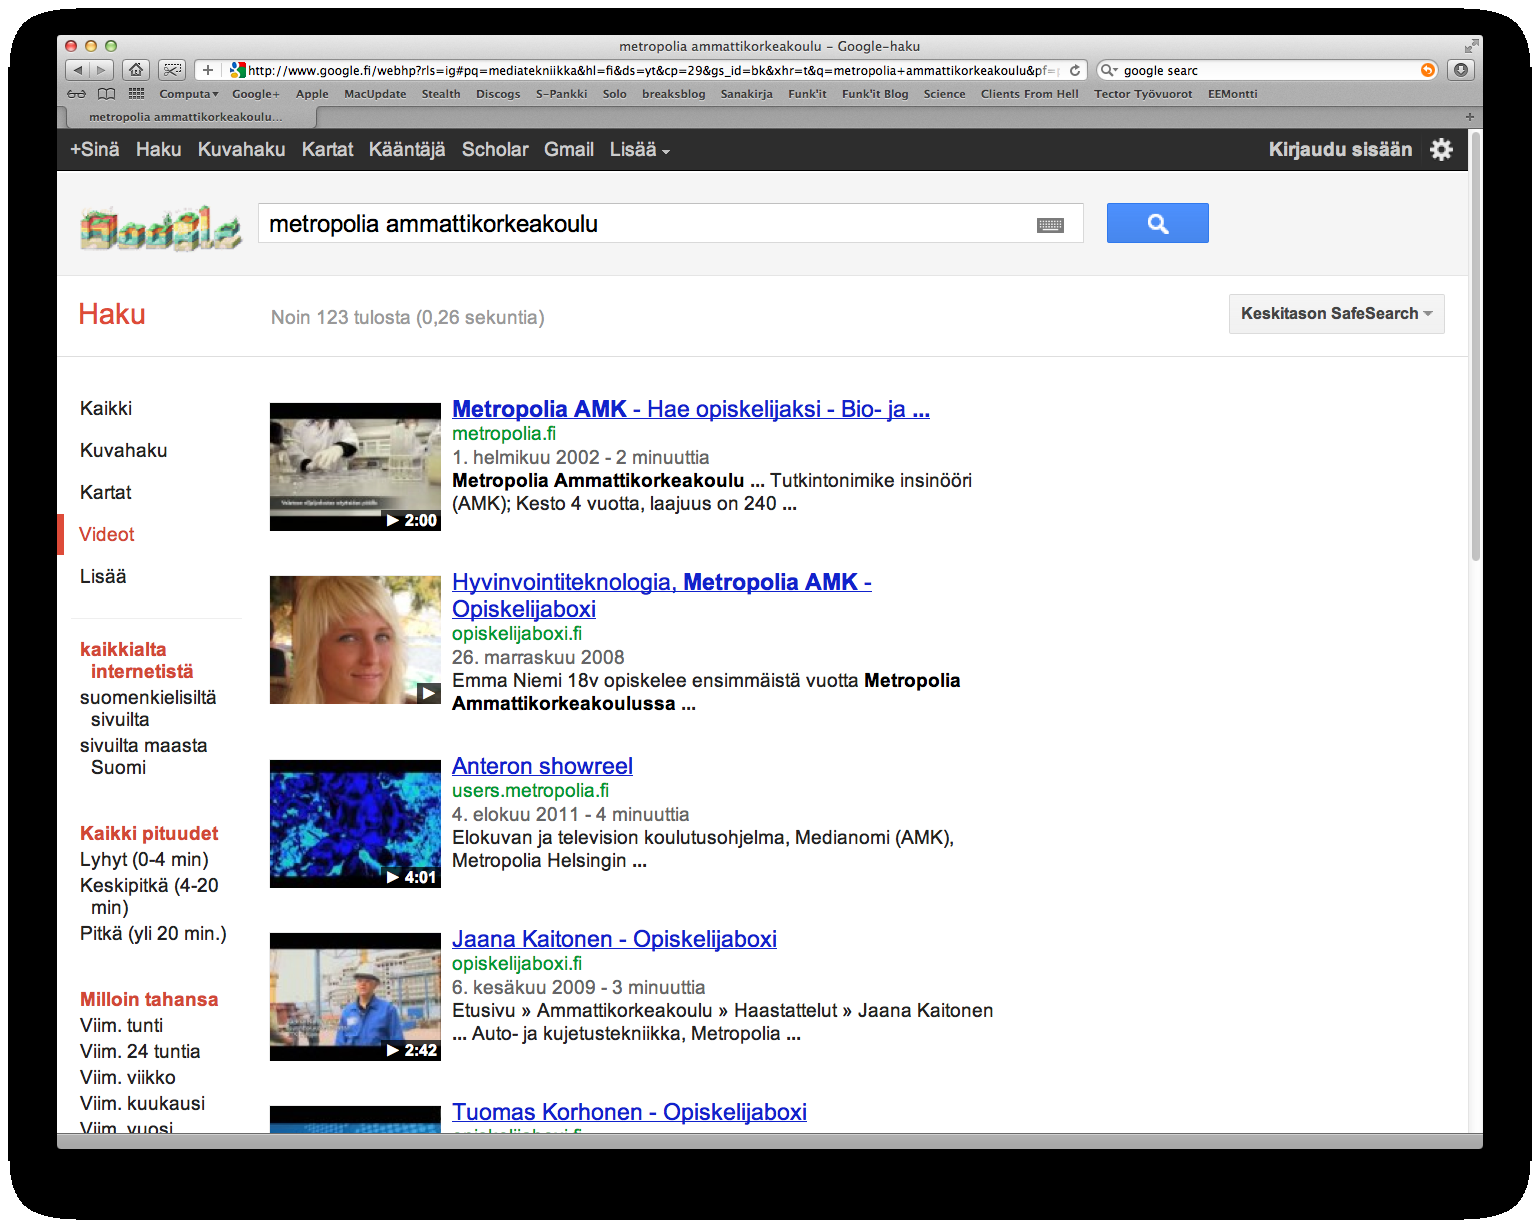Image resolution: width=1540 pixels, height=1228 pixels.
Task: Open a new tab with plus icon
Action: coord(1469,117)
